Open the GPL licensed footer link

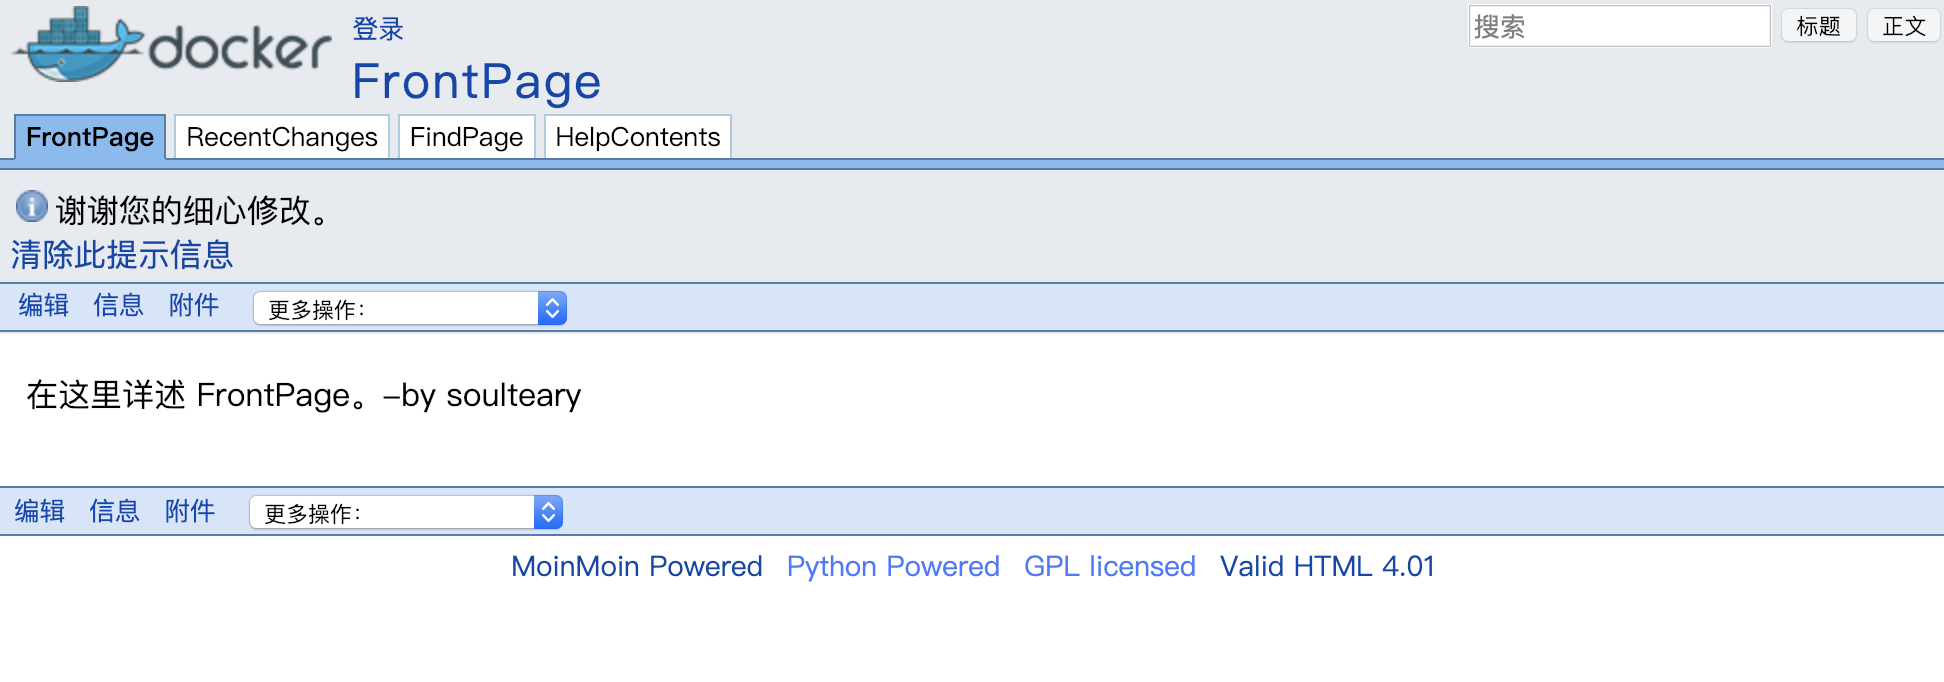tap(1110, 566)
